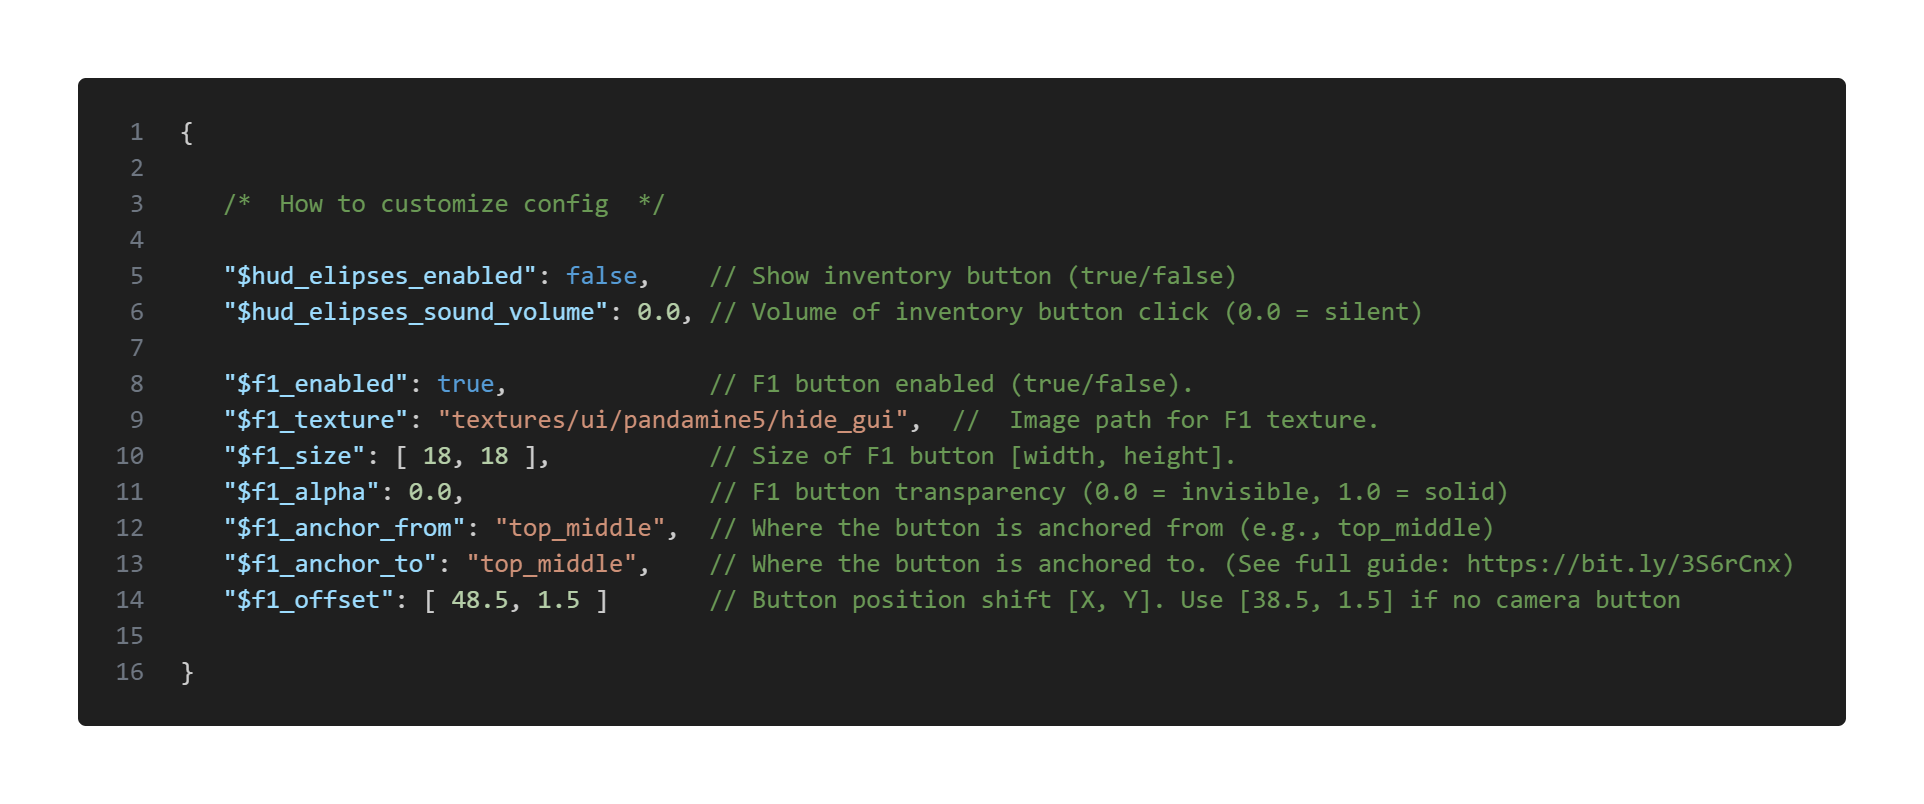
Task: Click the $f1_alpha value 0.0
Action: pyautogui.click(x=430, y=492)
